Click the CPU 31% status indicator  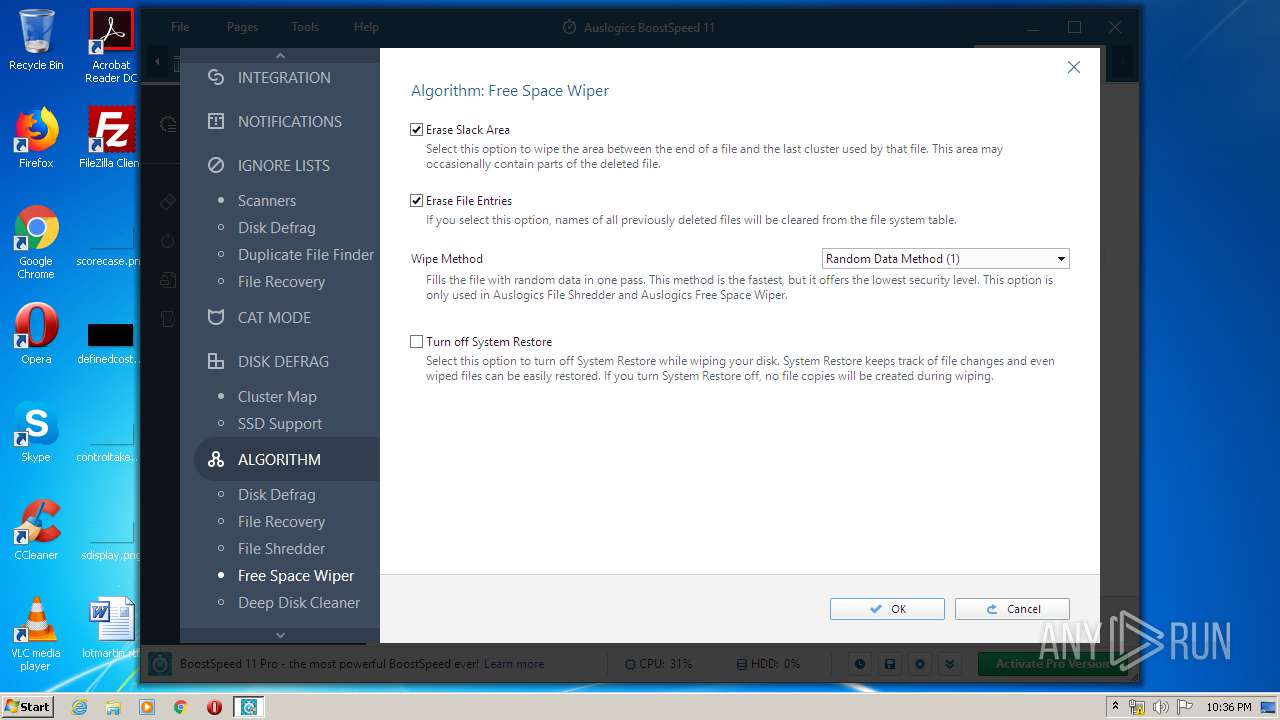(658, 664)
